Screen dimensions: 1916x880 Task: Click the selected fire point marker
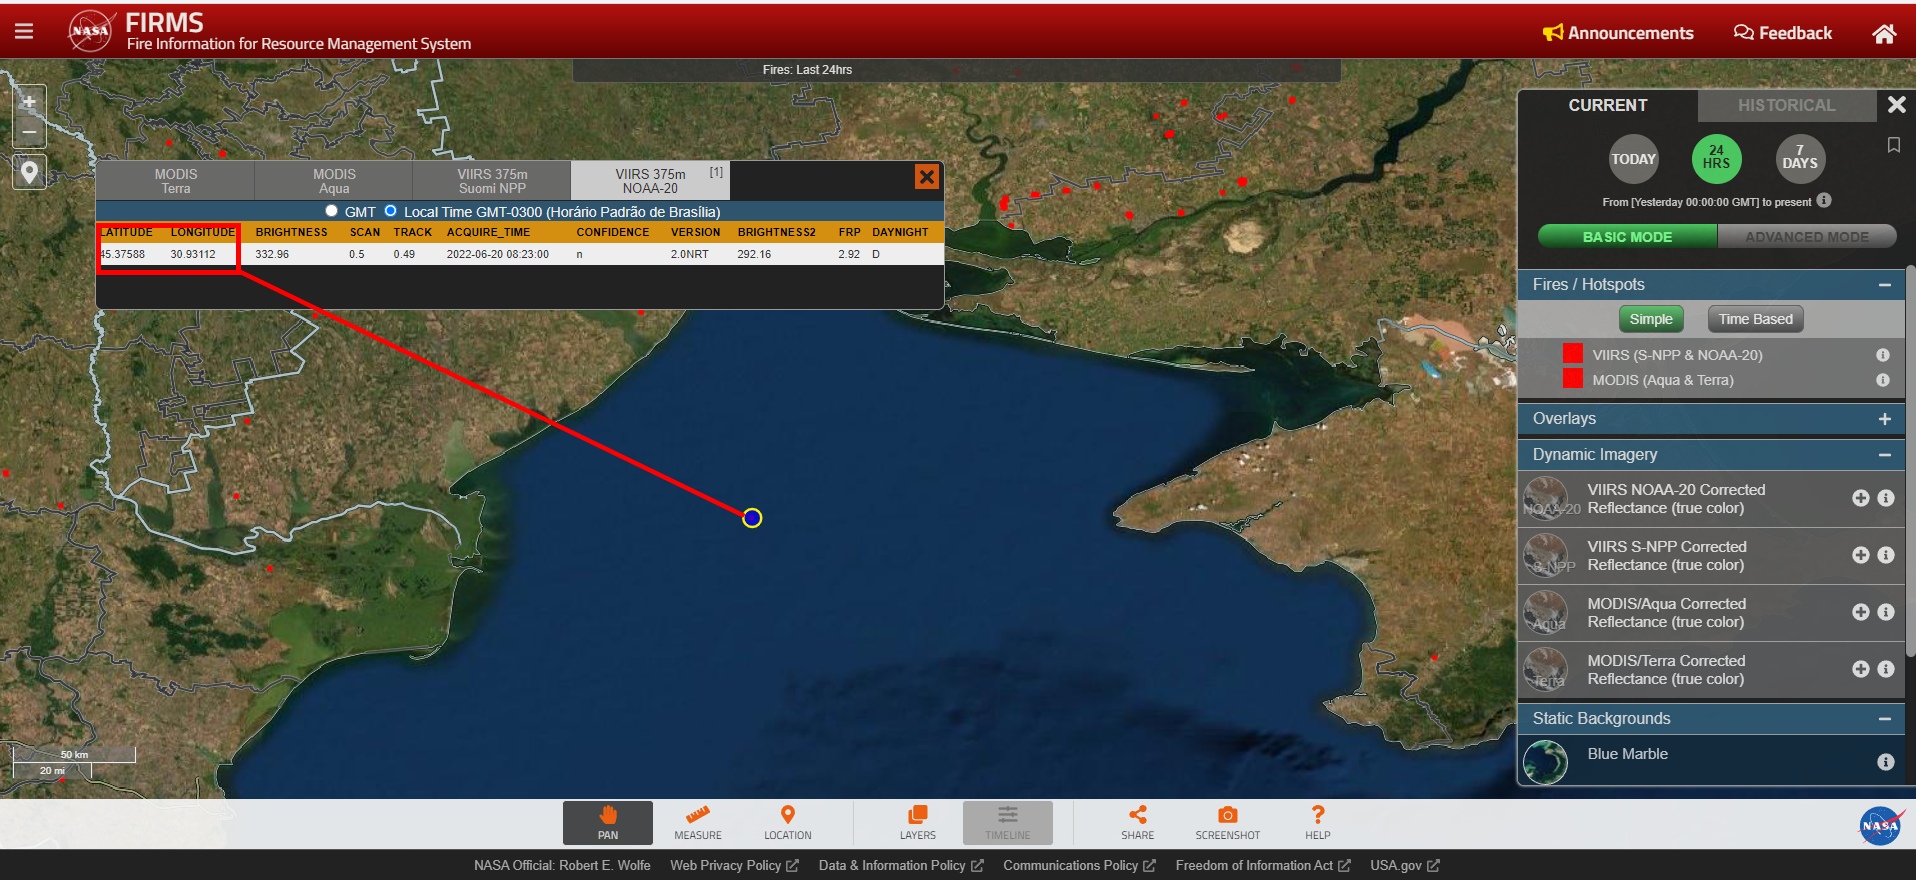[x=752, y=517]
